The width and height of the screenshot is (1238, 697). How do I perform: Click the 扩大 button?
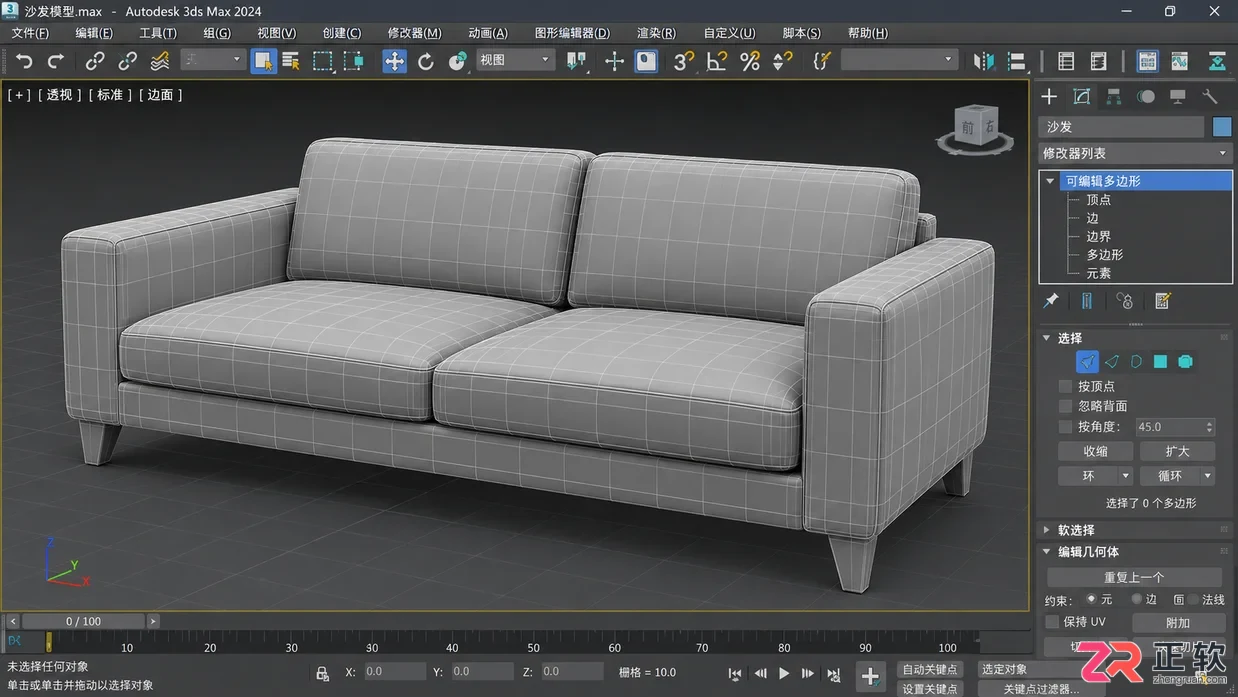click(x=1178, y=451)
